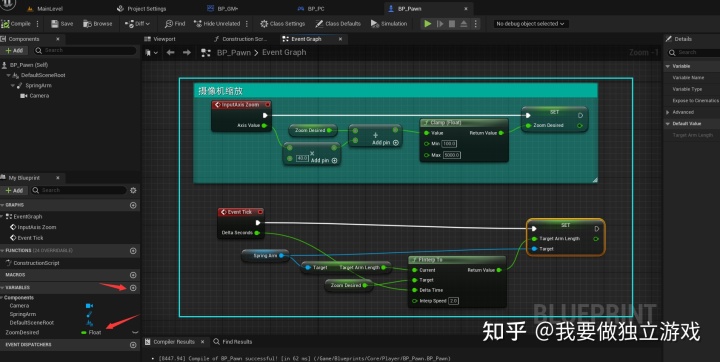Click the Stop playback button
Screen dimensions: 720x362
(x=452, y=23)
